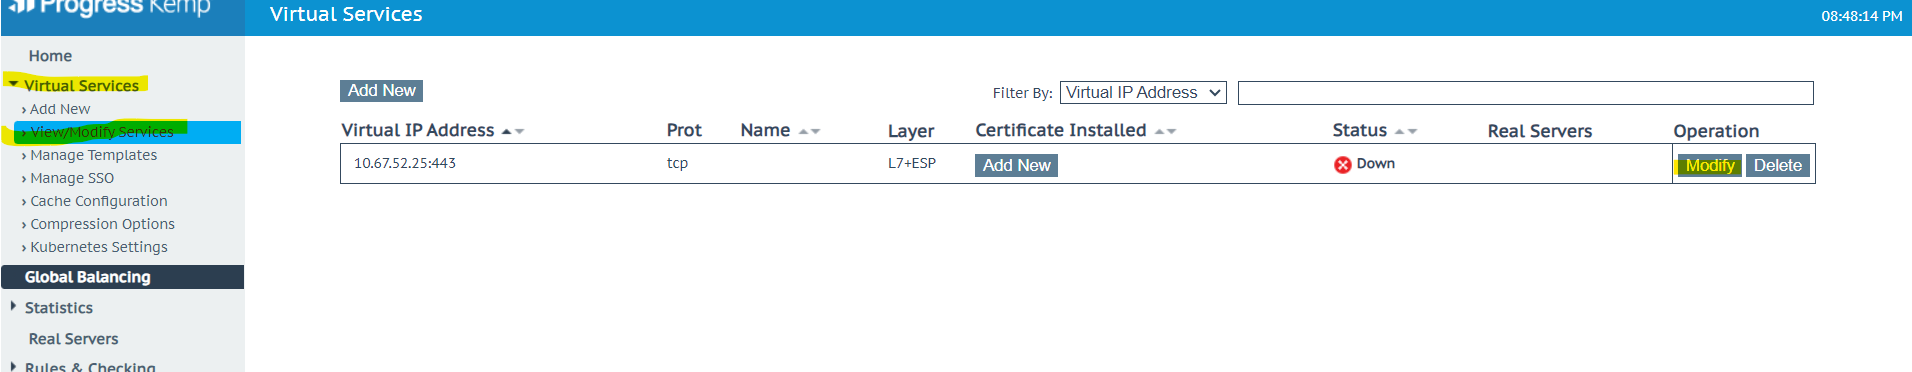The image size is (1912, 372).
Task: Open Global Balancing section
Action: pos(122,277)
